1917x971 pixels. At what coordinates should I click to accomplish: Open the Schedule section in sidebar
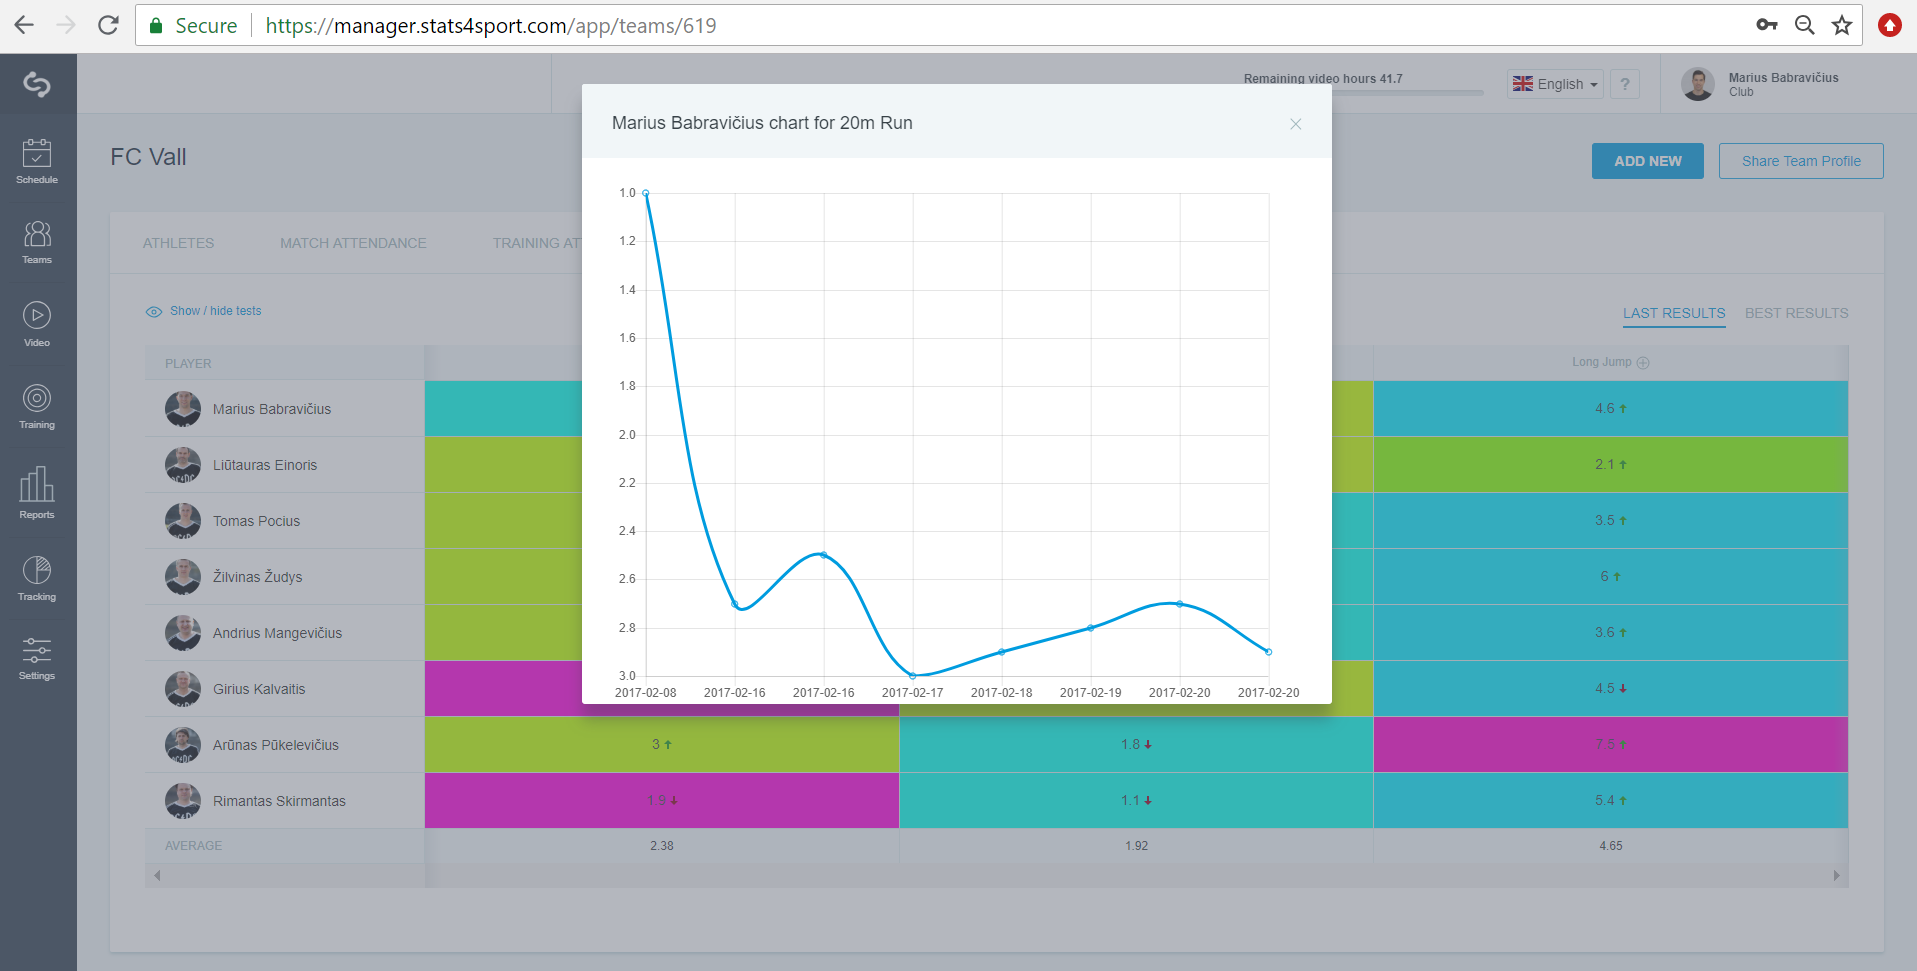(x=37, y=161)
